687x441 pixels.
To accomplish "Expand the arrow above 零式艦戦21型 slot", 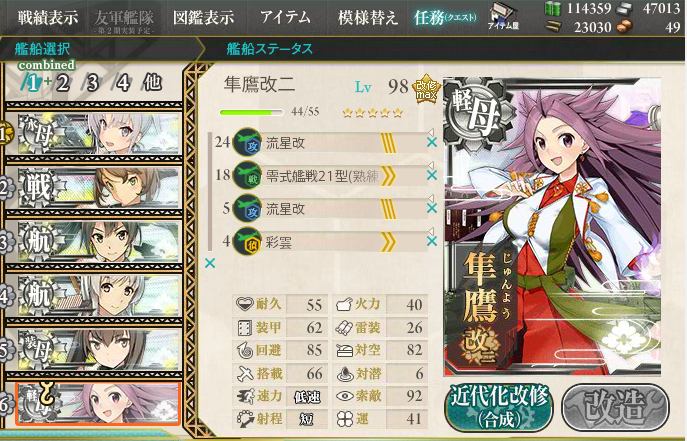I will (x=430, y=165).
